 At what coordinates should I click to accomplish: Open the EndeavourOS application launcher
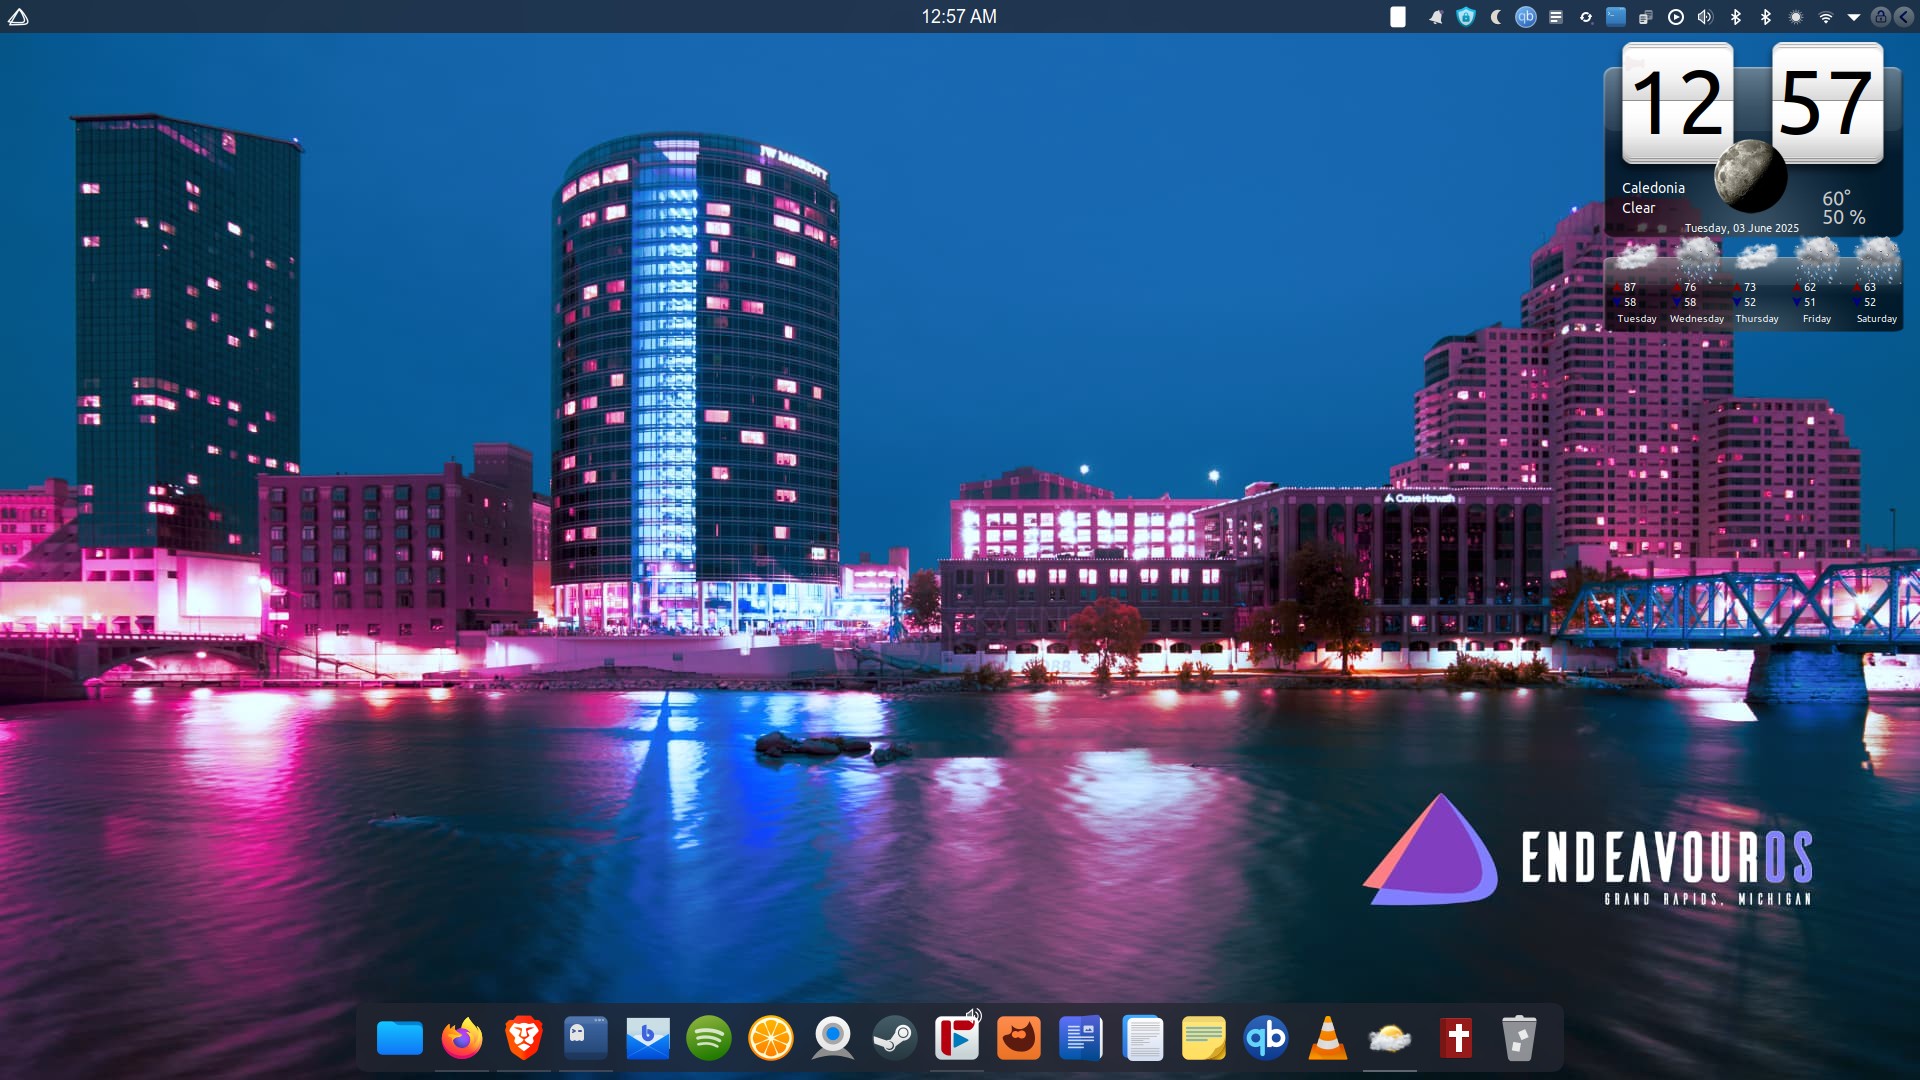(18, 16)
